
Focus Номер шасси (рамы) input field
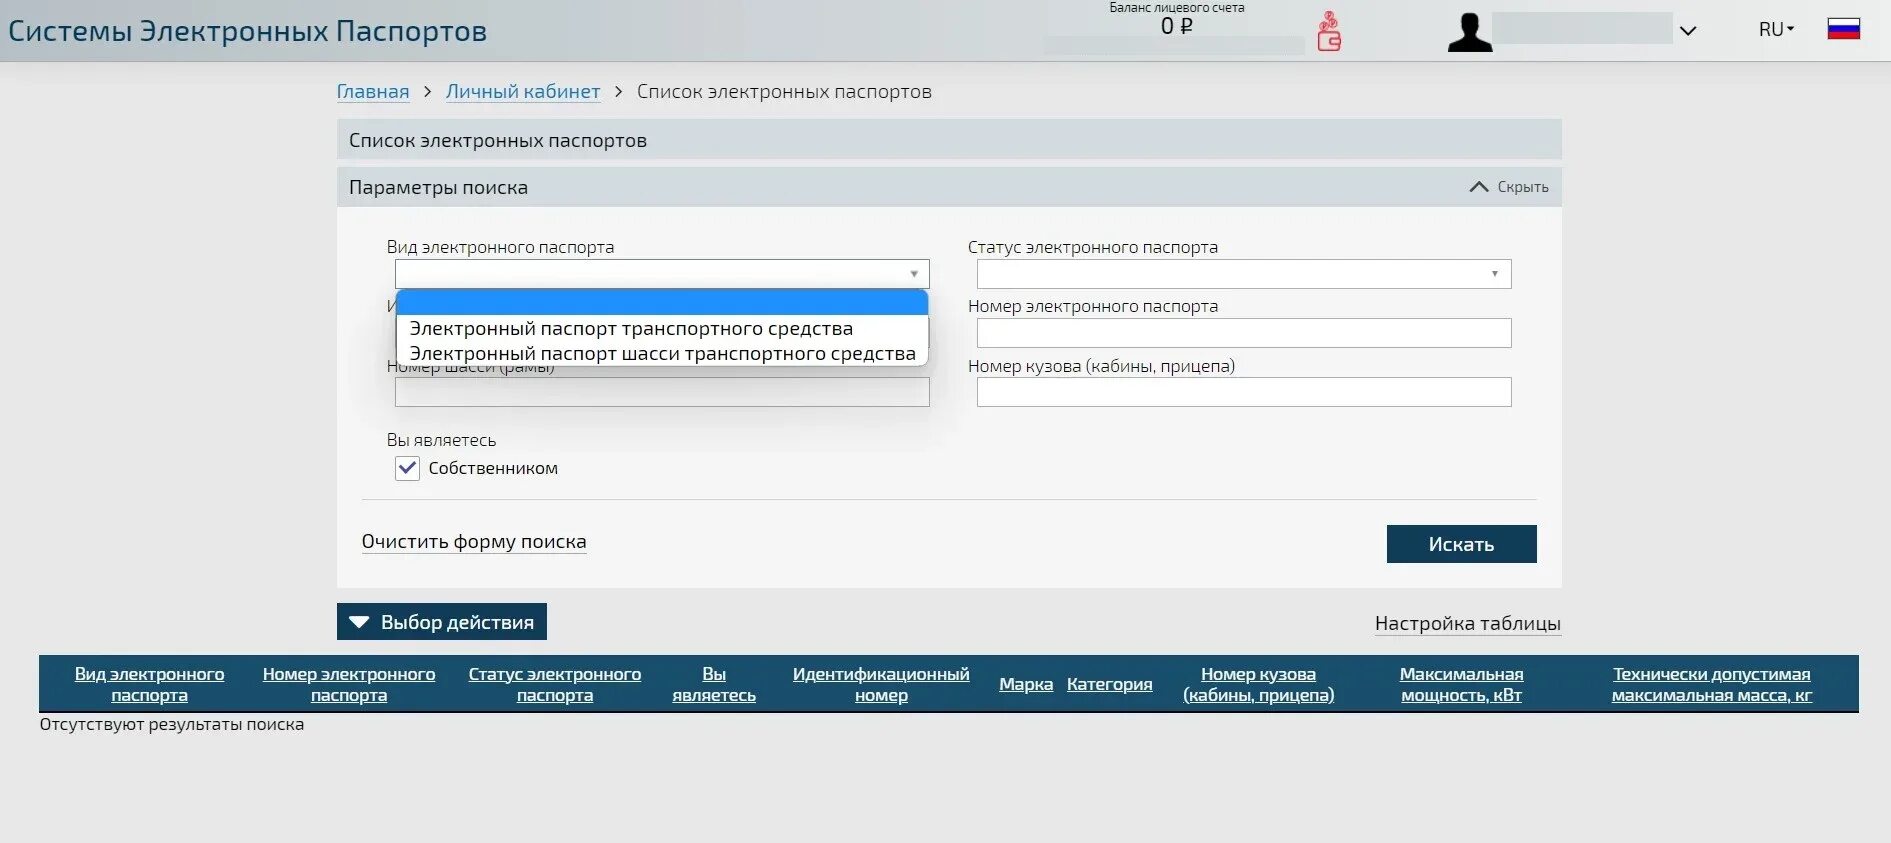pyautogui.click(x=662, y=392)
